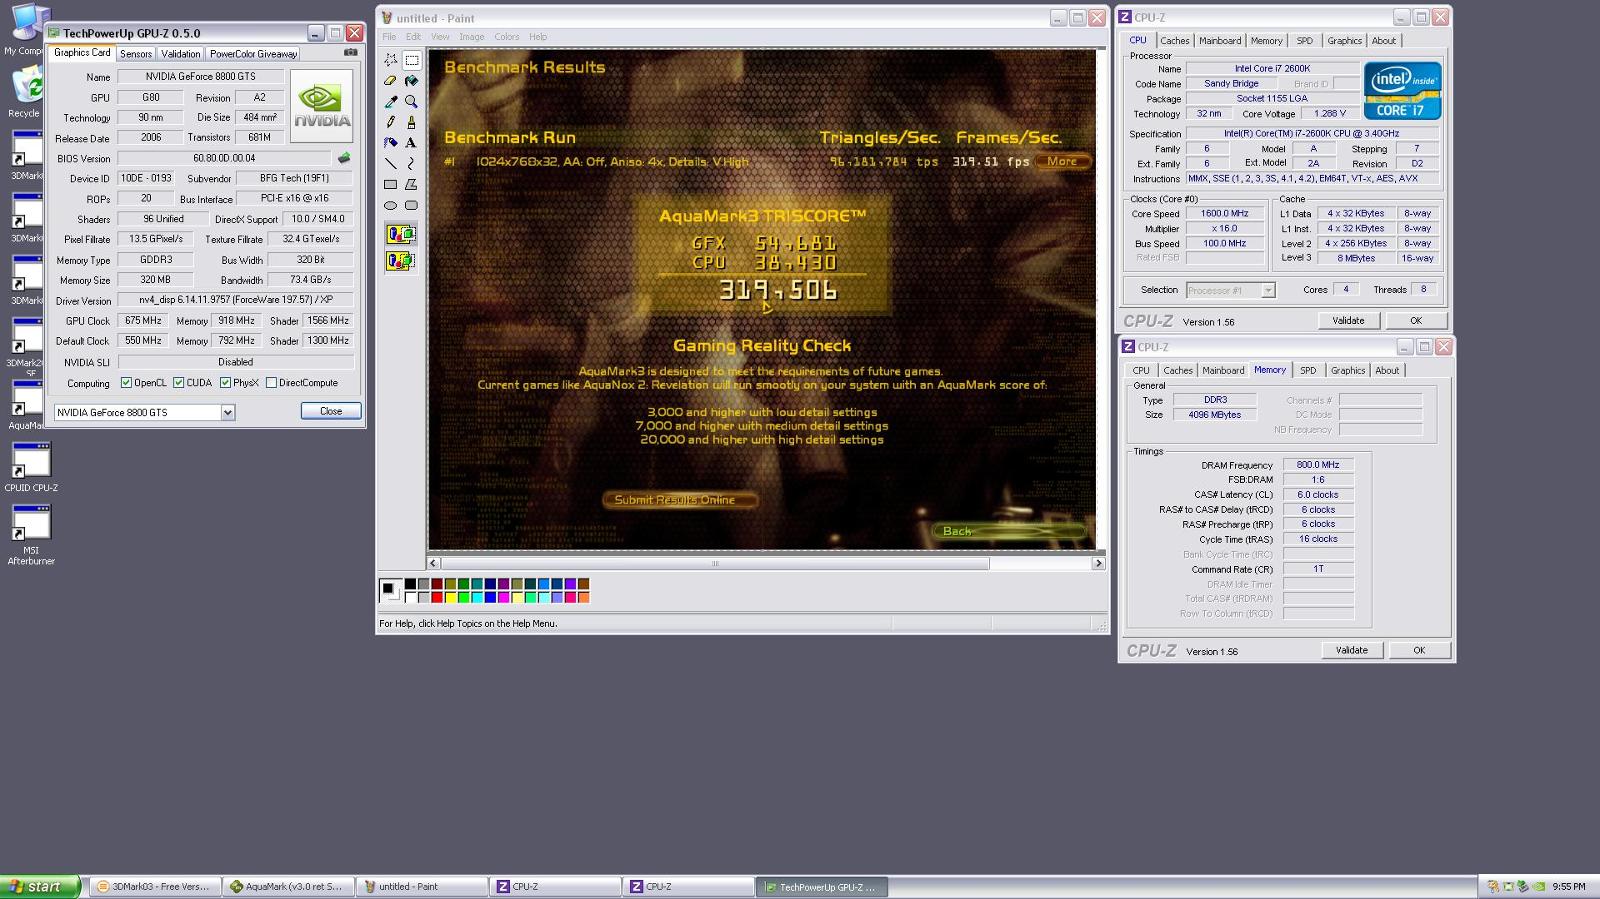Open the Caches tab in top CPU-Z window
Screen dimensions: 1600x899
click(x=1175, y=41)
